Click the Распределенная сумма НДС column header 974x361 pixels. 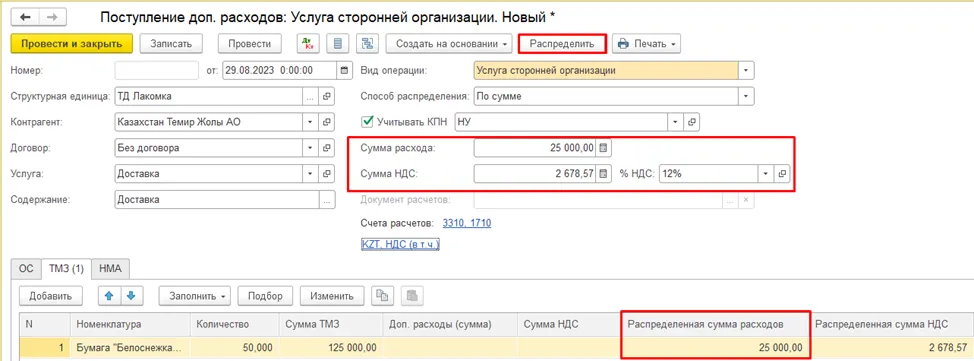(x=892, y=324)
